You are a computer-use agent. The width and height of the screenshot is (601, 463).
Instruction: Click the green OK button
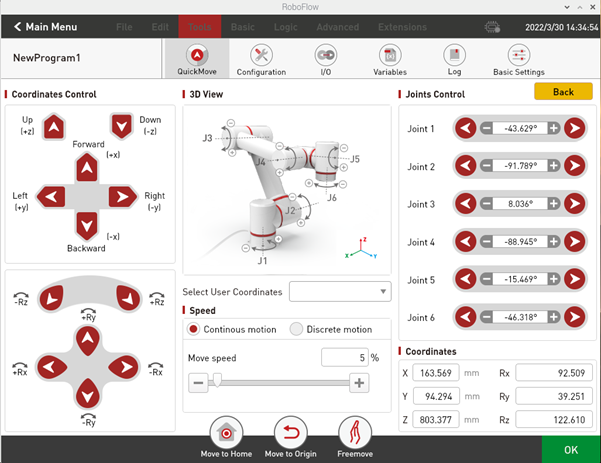click(x=570, y=449)
